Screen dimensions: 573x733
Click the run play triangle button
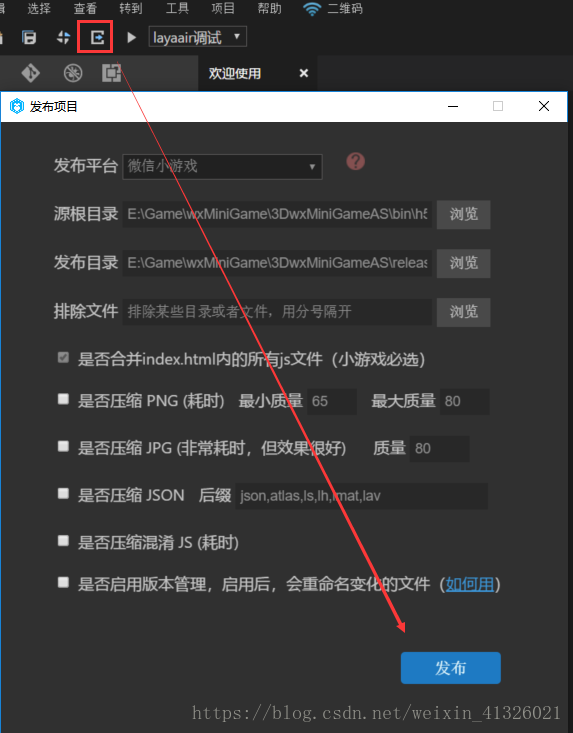tap(131, 37)
